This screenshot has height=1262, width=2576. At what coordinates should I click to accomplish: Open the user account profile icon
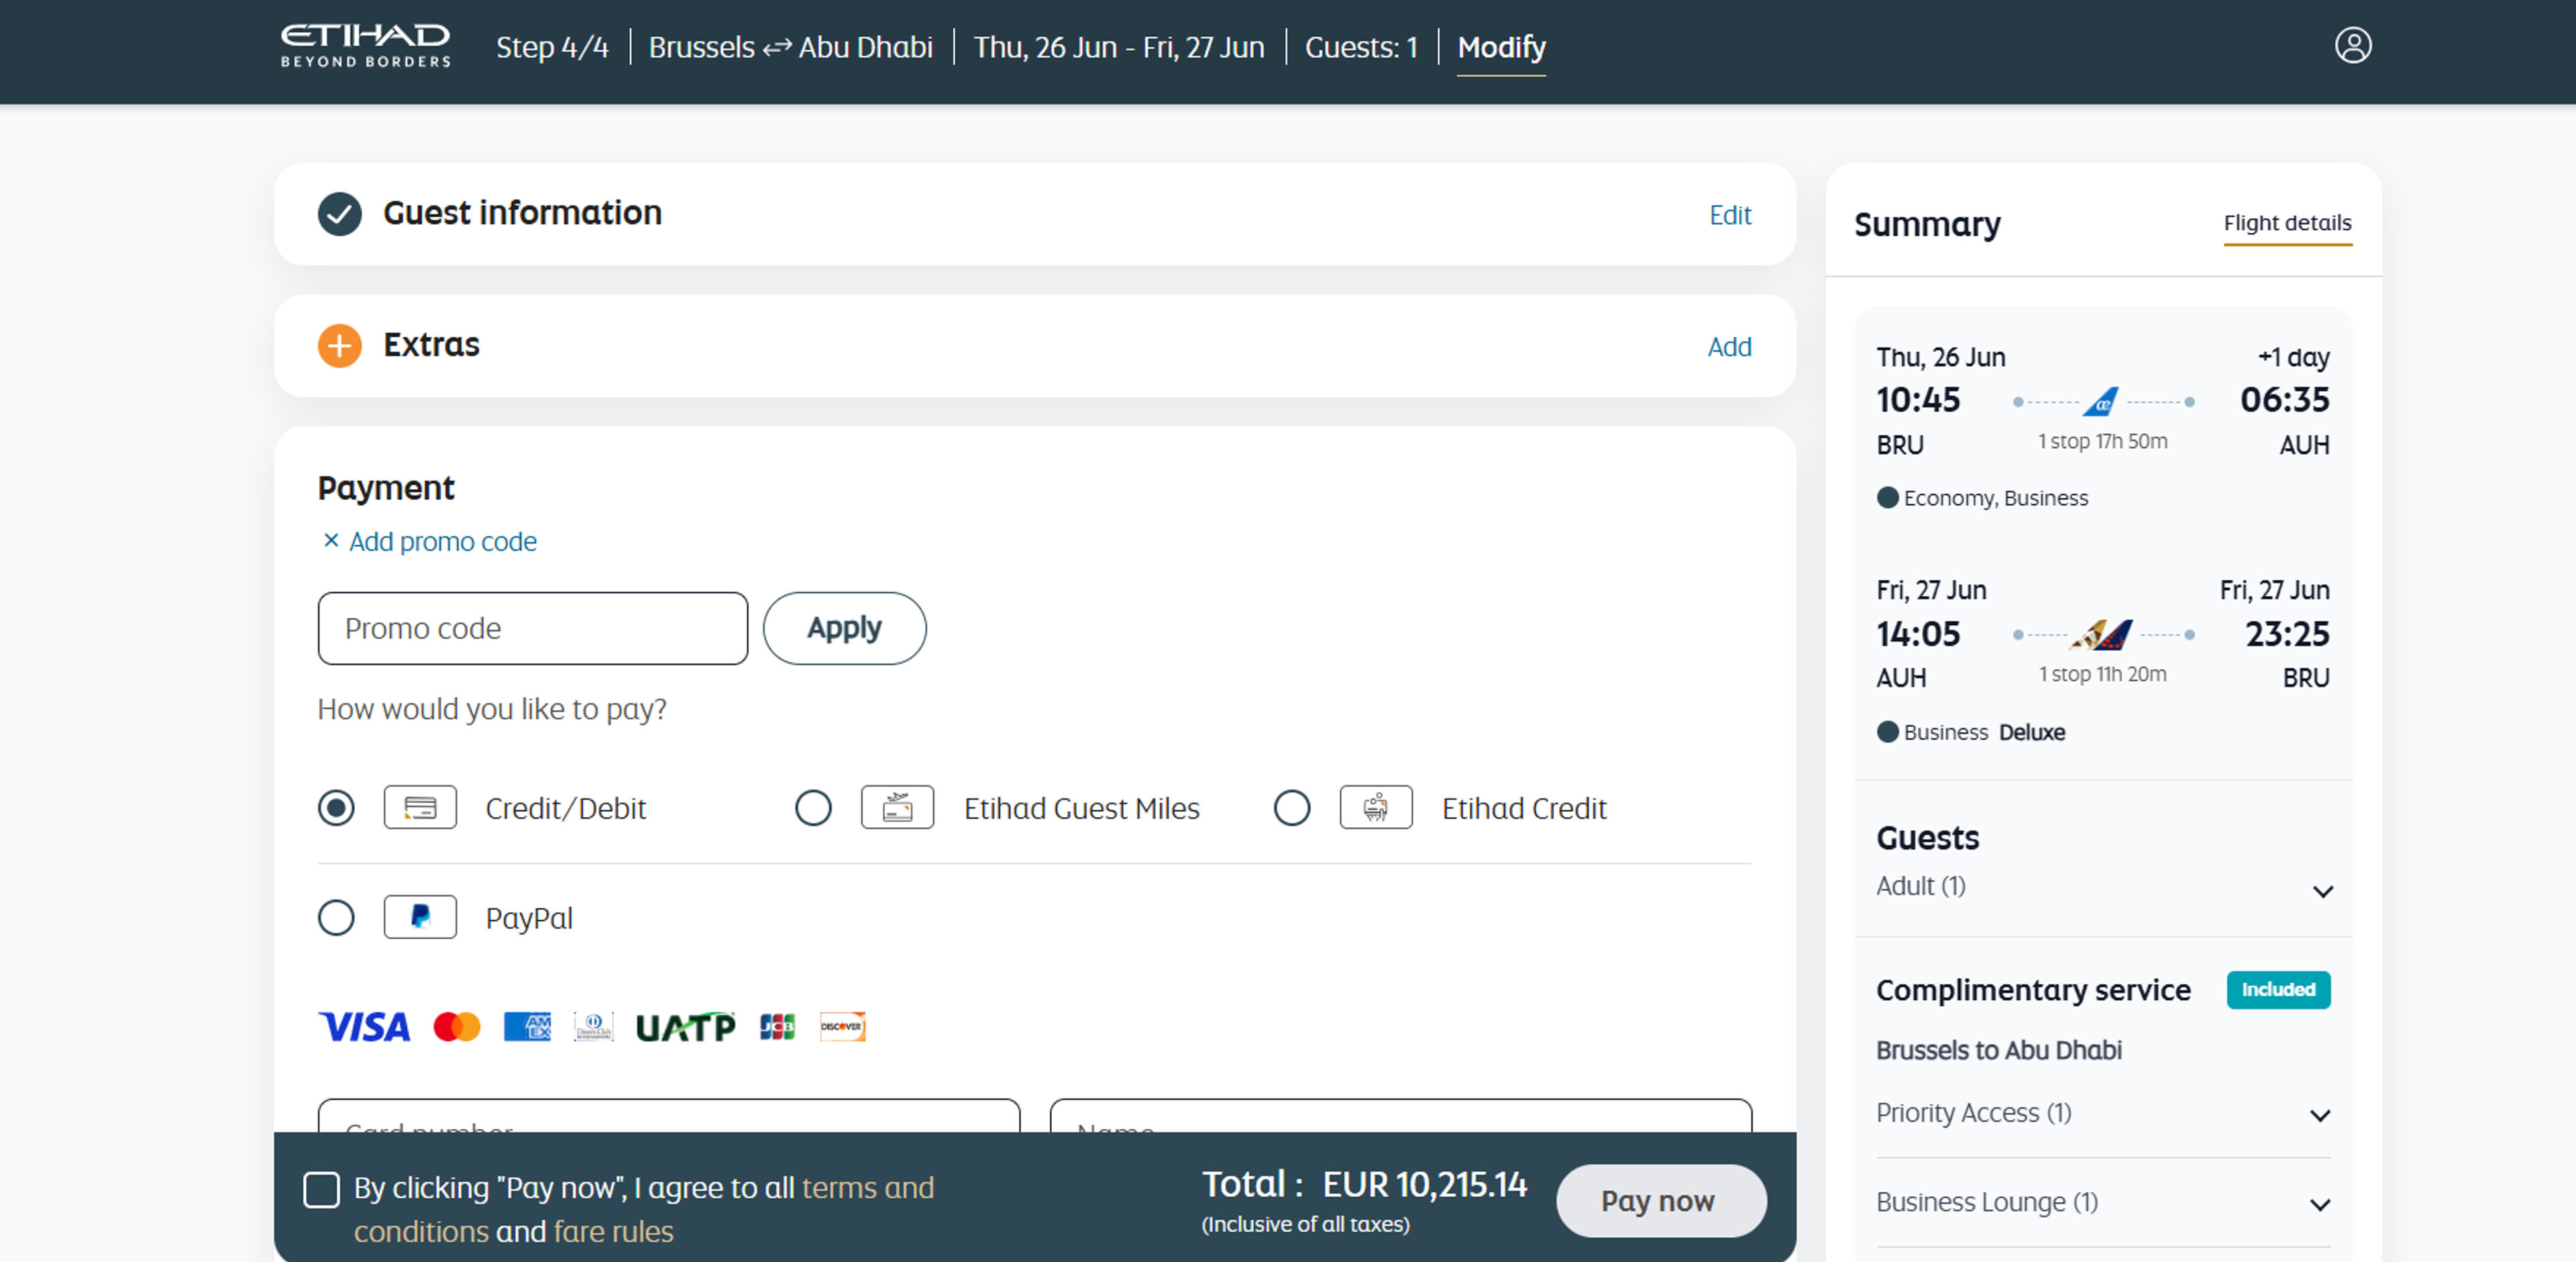(2352, 46)
